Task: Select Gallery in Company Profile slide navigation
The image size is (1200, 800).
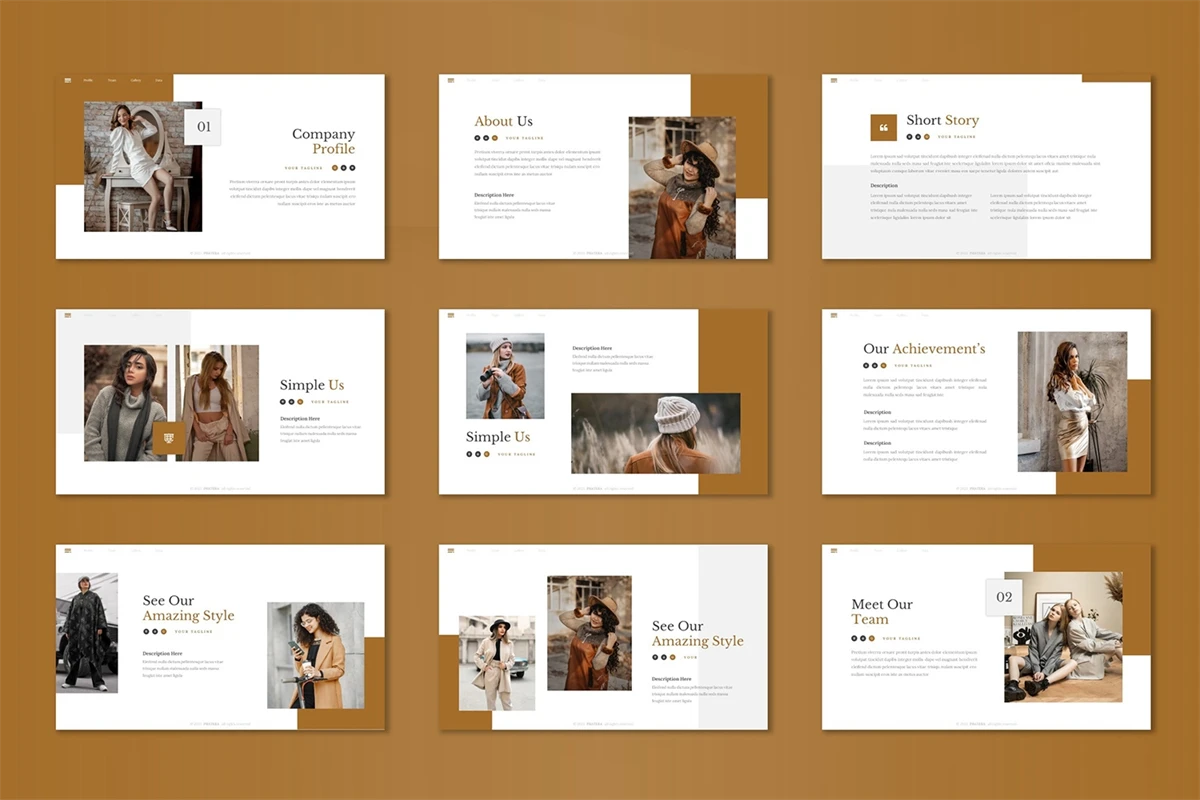Action: click(136, 80)
